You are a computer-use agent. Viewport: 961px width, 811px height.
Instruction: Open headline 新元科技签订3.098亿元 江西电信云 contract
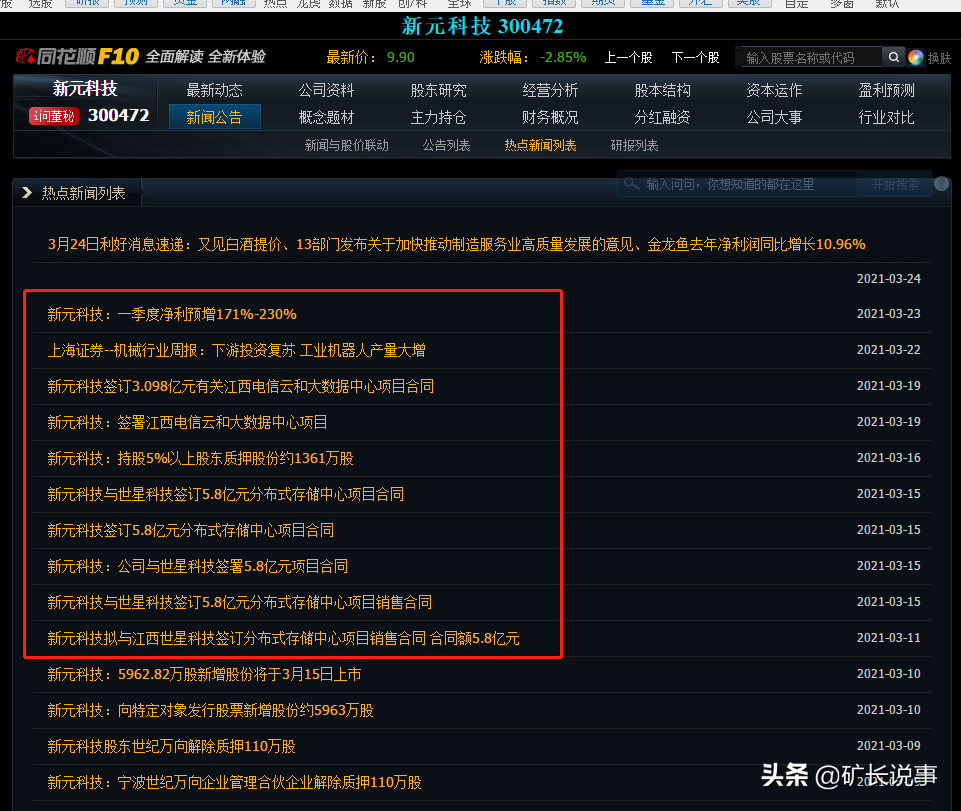click(240, 386)
